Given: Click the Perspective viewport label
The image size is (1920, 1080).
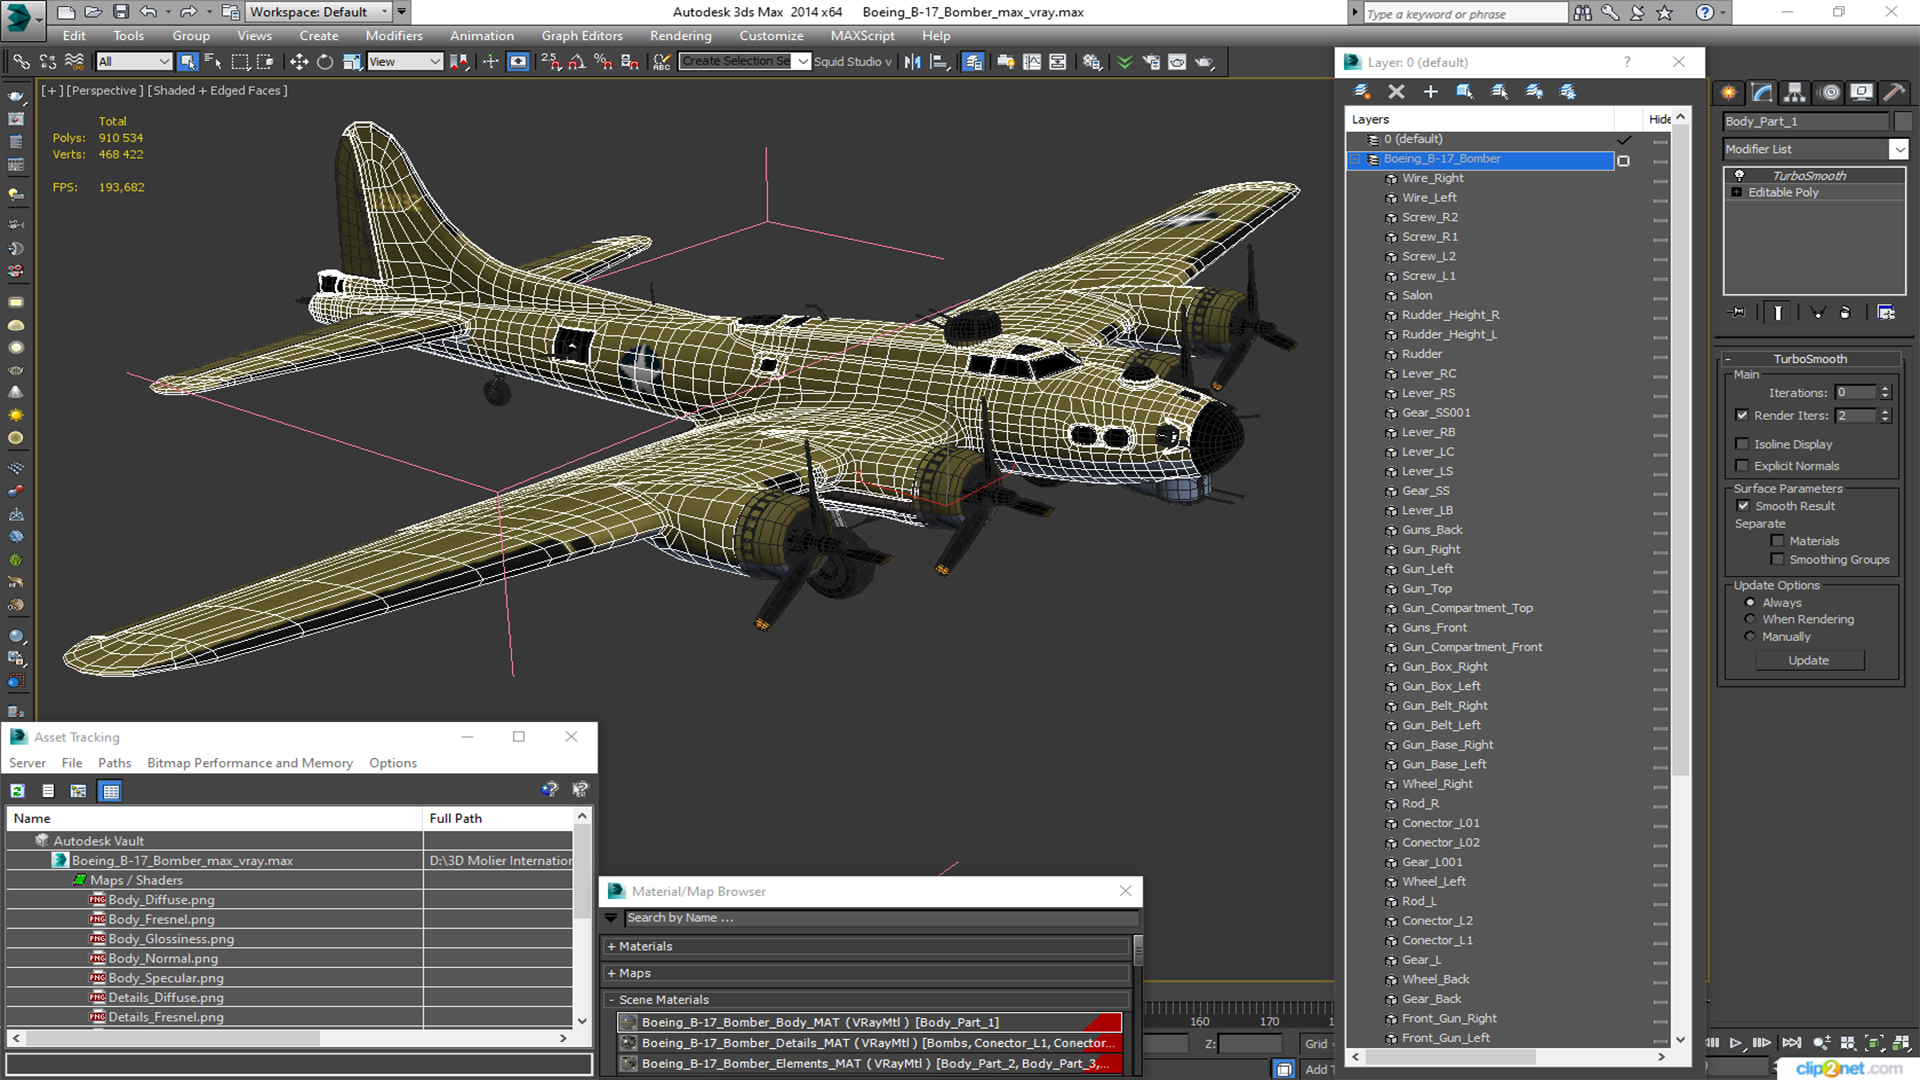Looking at the screenshot, I should click(105, 90).
